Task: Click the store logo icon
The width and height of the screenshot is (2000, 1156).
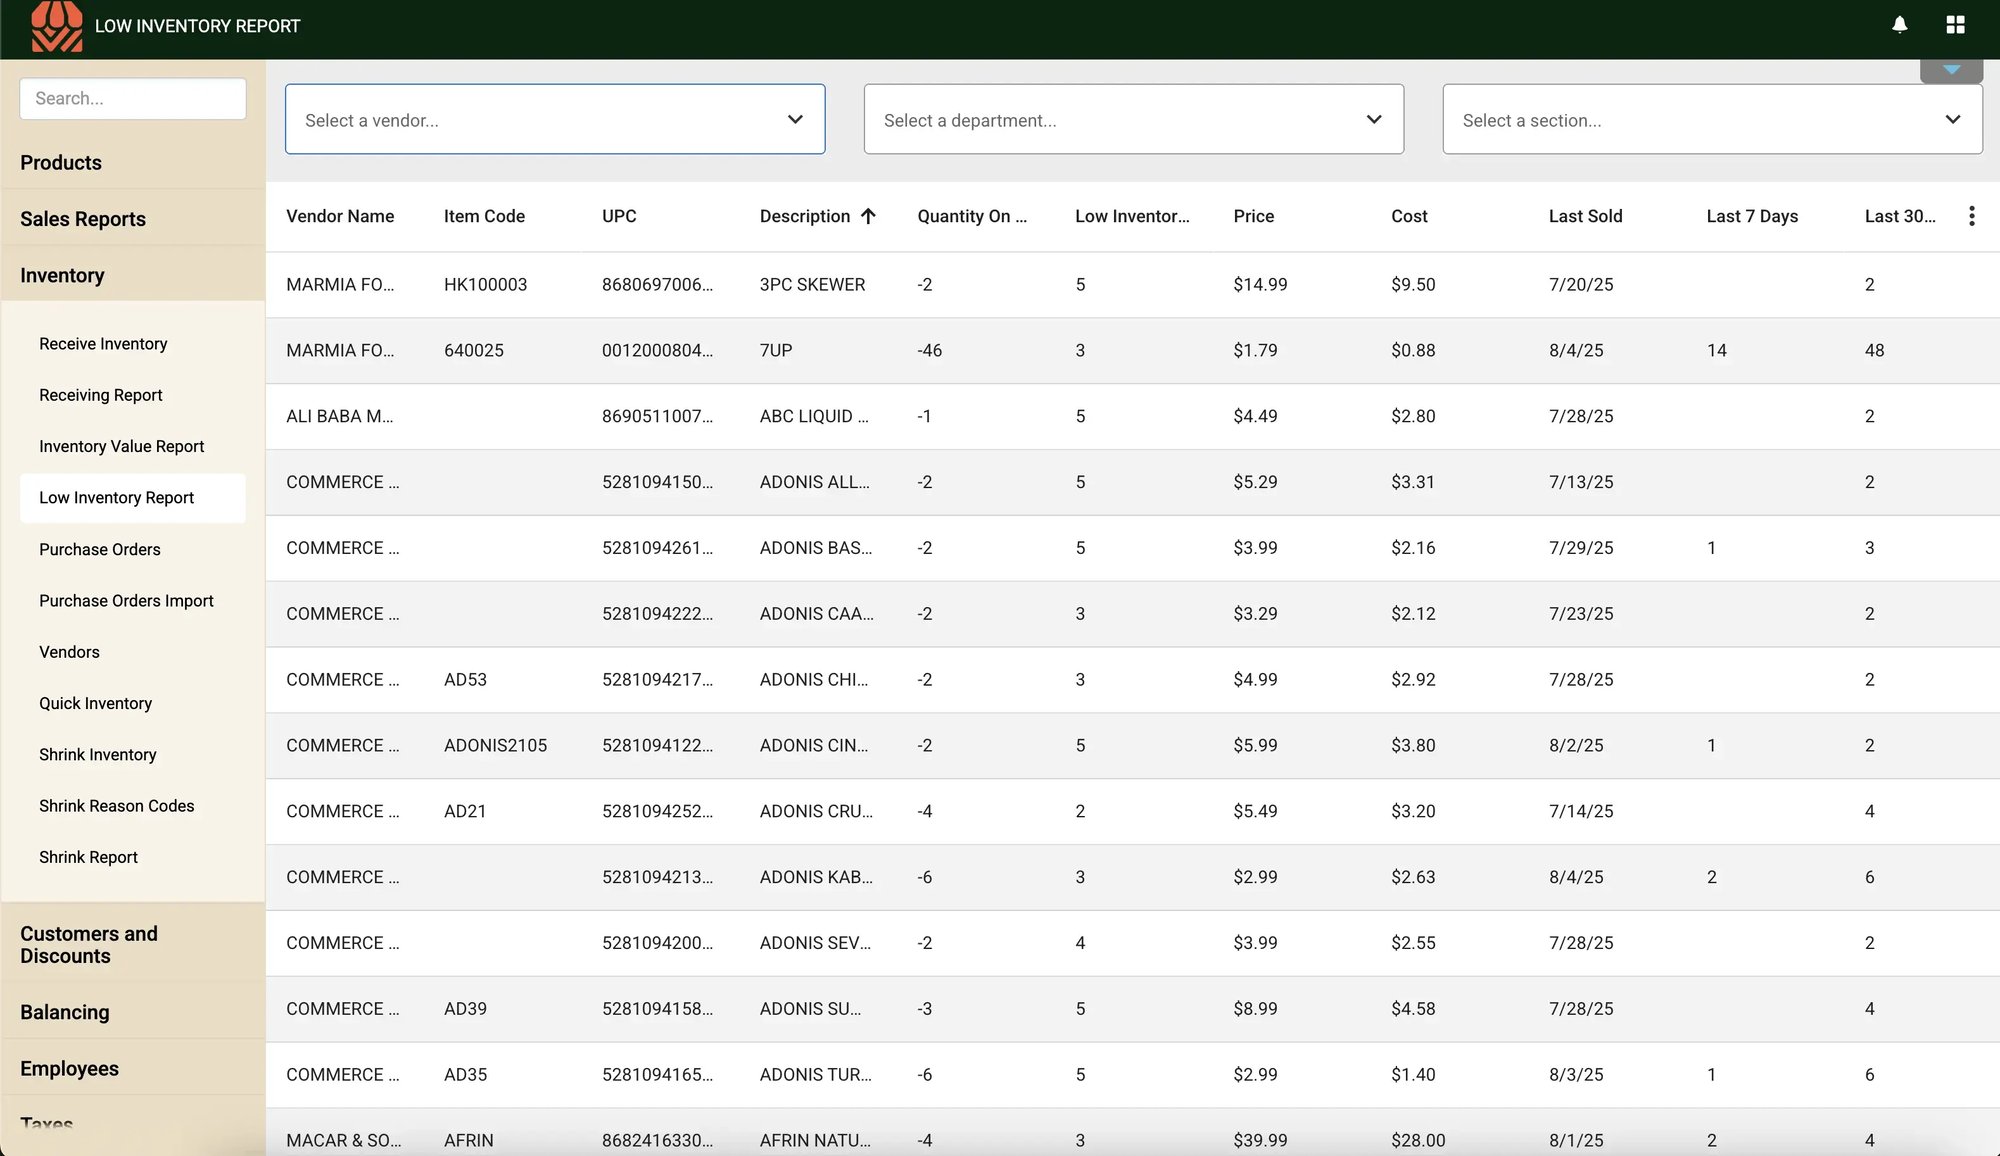Action: coord(57,26)
